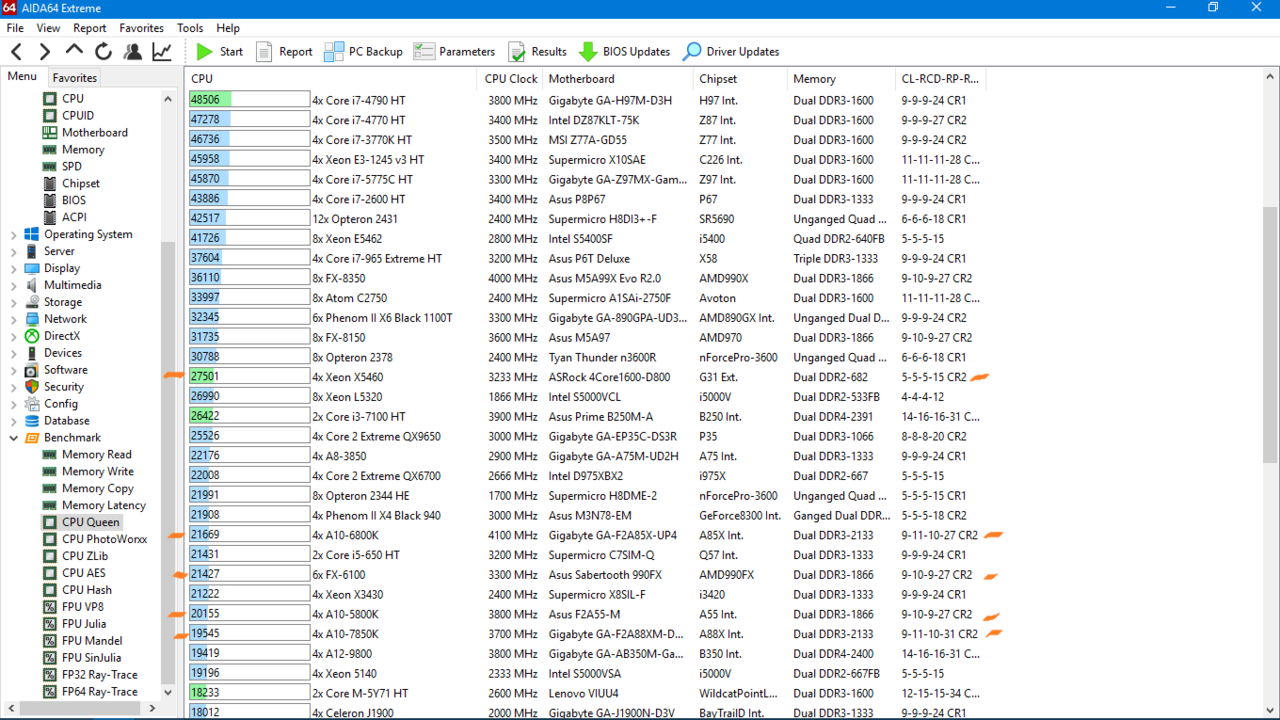The height and width of the screenshot is (720, 1280).
Task: Expand the Server tree node
Action: tap(14, 252)
